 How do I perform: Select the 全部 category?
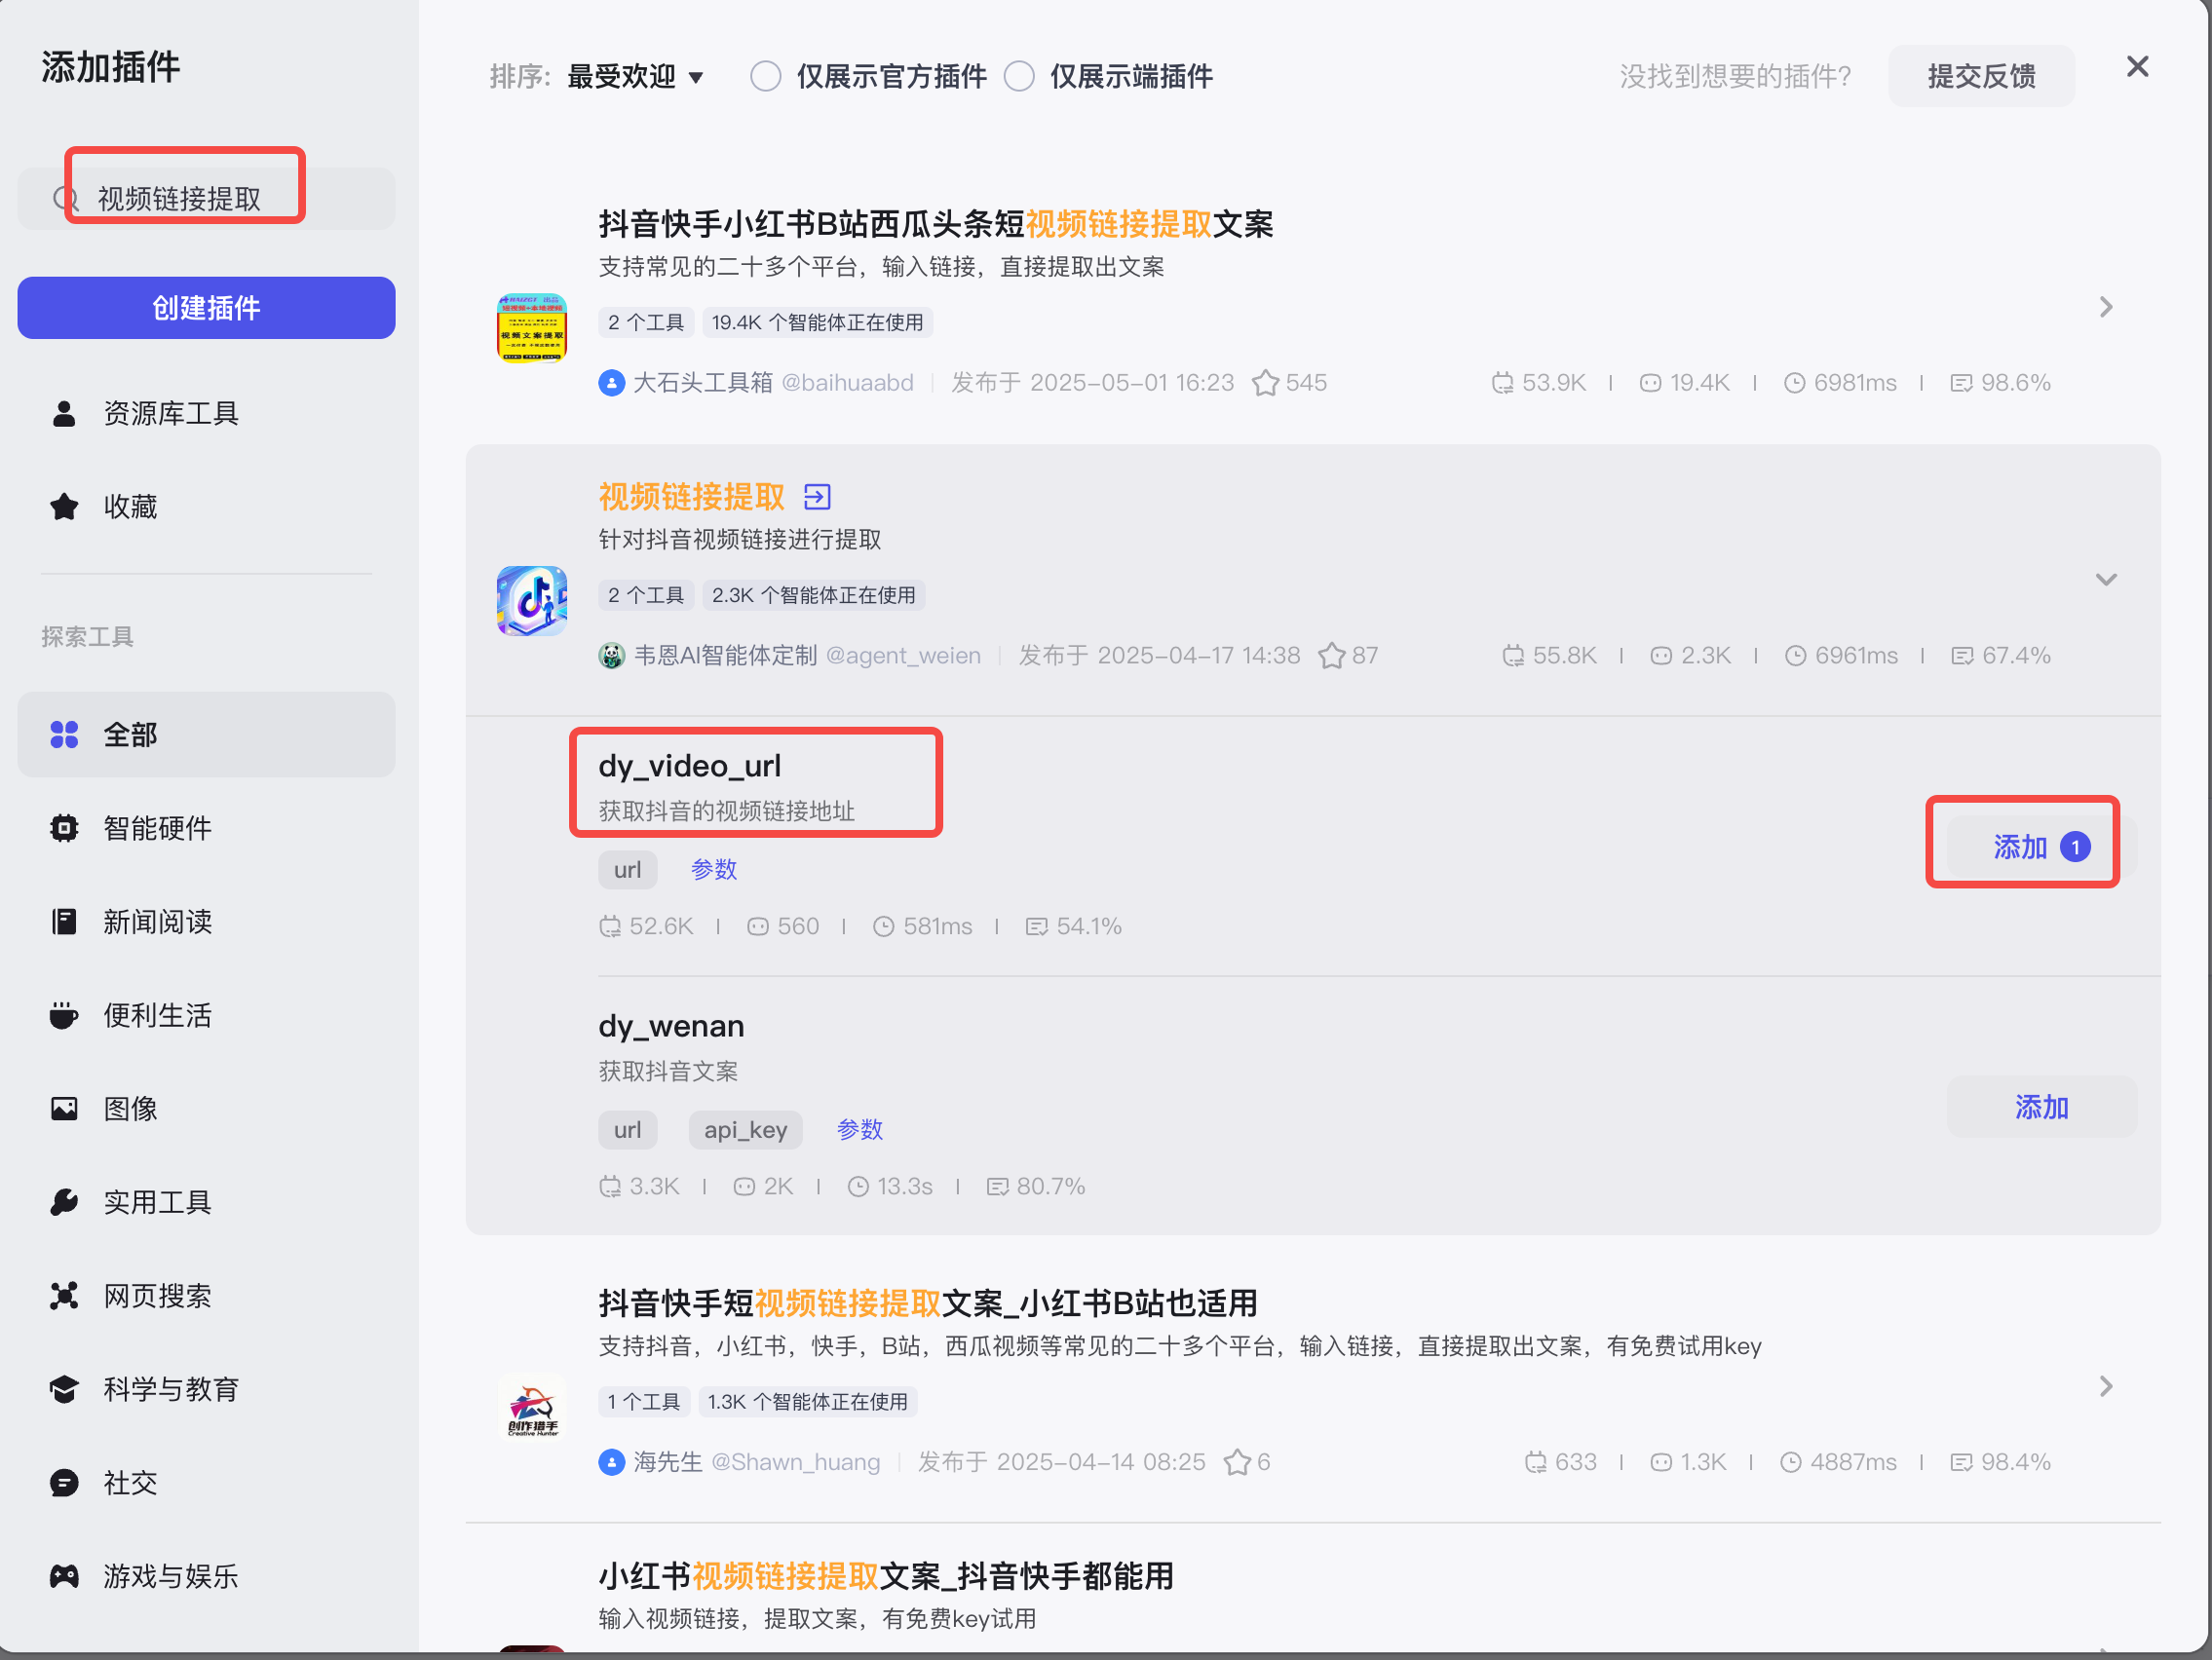click(206, 735)
